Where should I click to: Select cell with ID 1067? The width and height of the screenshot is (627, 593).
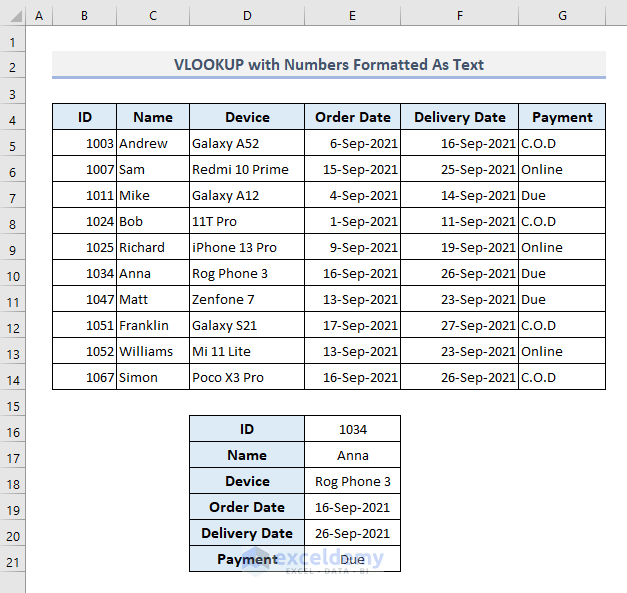point(84,377)
